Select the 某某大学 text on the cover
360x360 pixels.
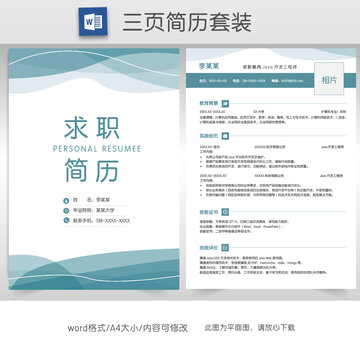[105, 210]
